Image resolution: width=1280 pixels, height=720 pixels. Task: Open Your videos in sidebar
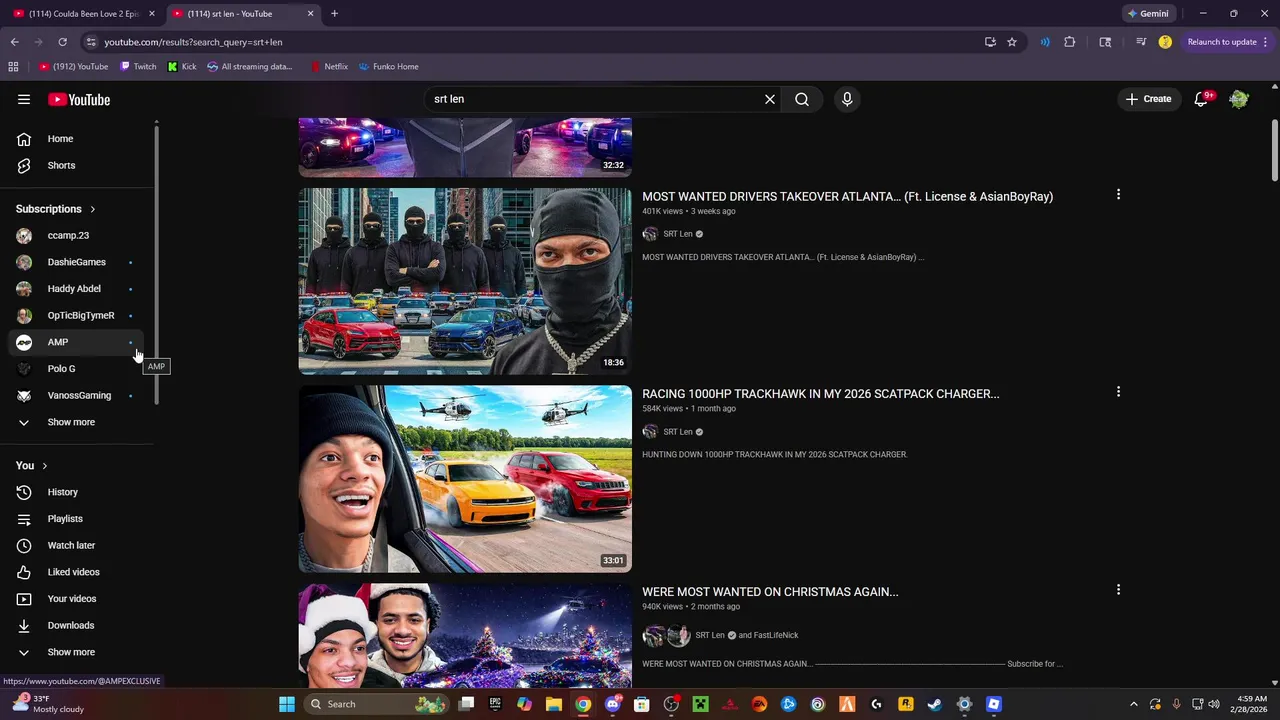[x=78, y=599]
